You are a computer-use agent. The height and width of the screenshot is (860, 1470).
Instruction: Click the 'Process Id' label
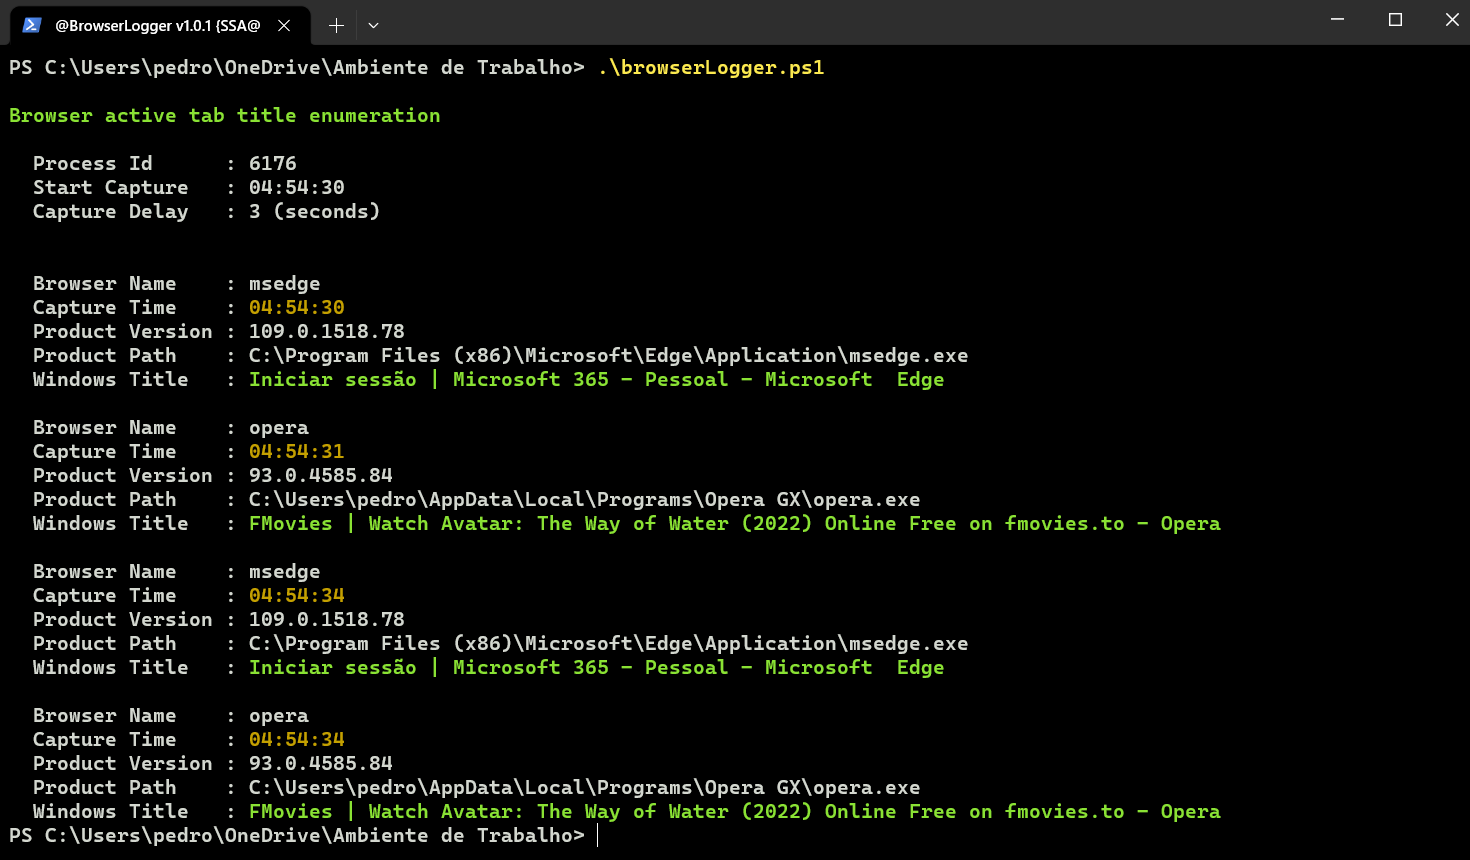coord(93,164)
